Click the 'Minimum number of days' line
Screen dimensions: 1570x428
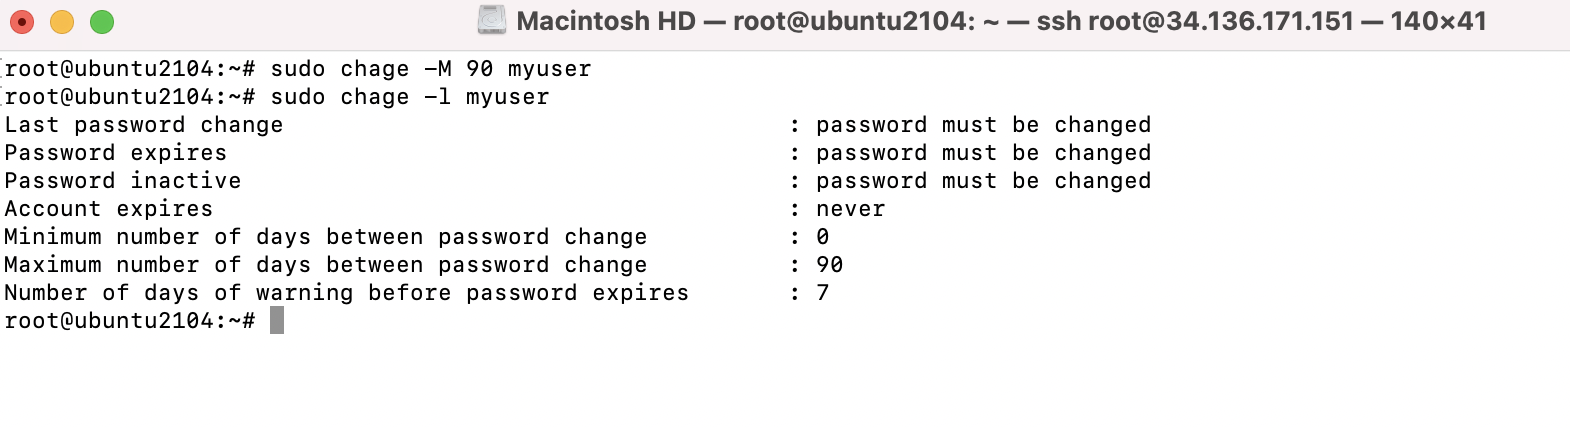416,237
